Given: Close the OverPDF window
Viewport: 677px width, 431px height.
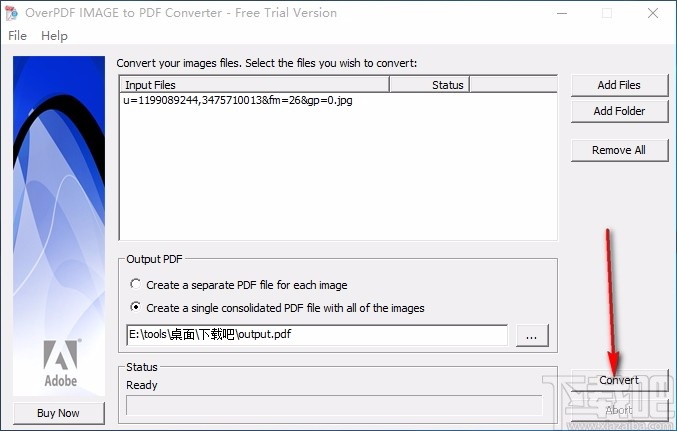Looking at the screenshot, I should (x=652, y=13).
